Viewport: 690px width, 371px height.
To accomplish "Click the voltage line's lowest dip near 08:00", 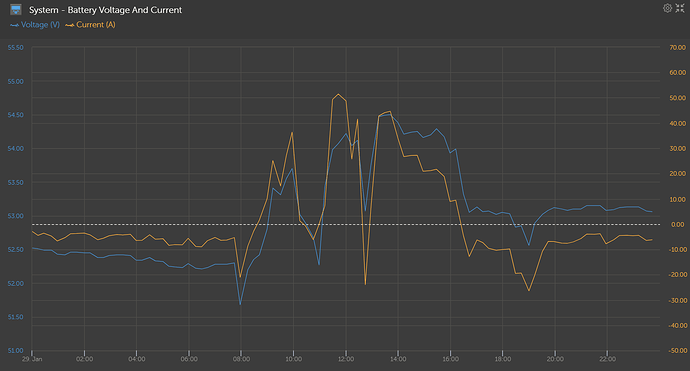I will coord(240,304).
